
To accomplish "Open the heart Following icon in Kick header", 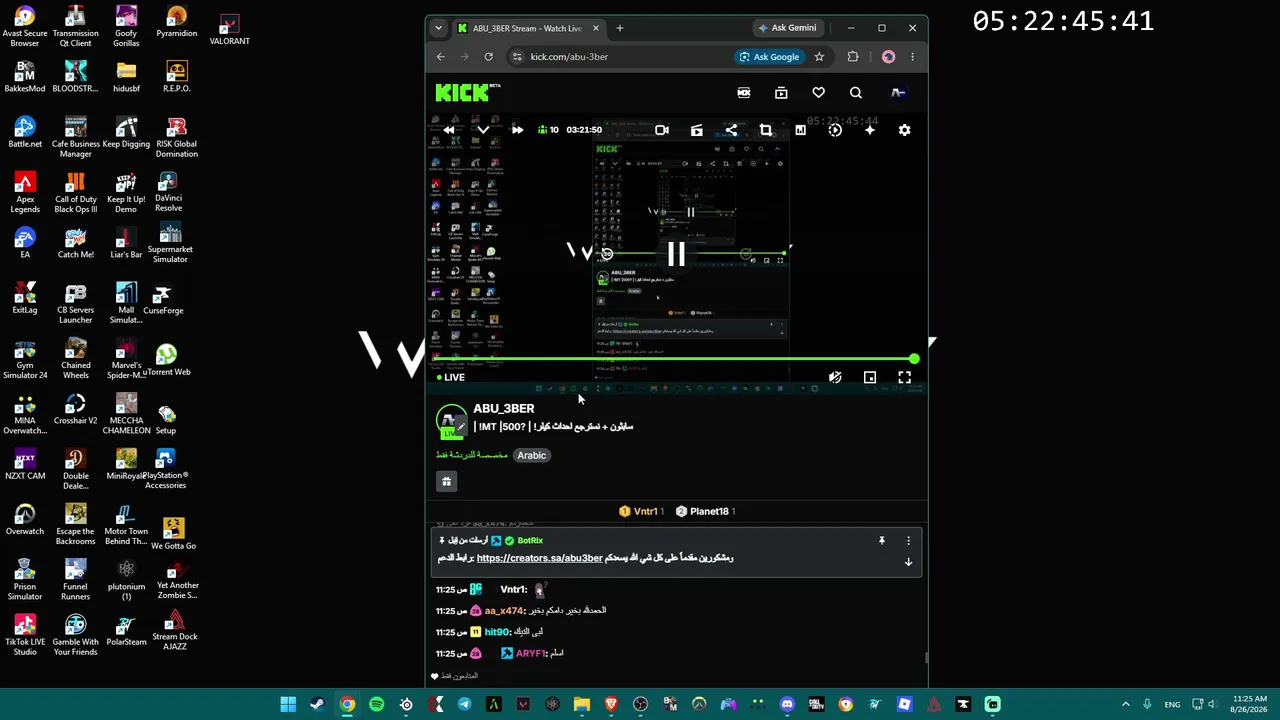I will [819, 93].
